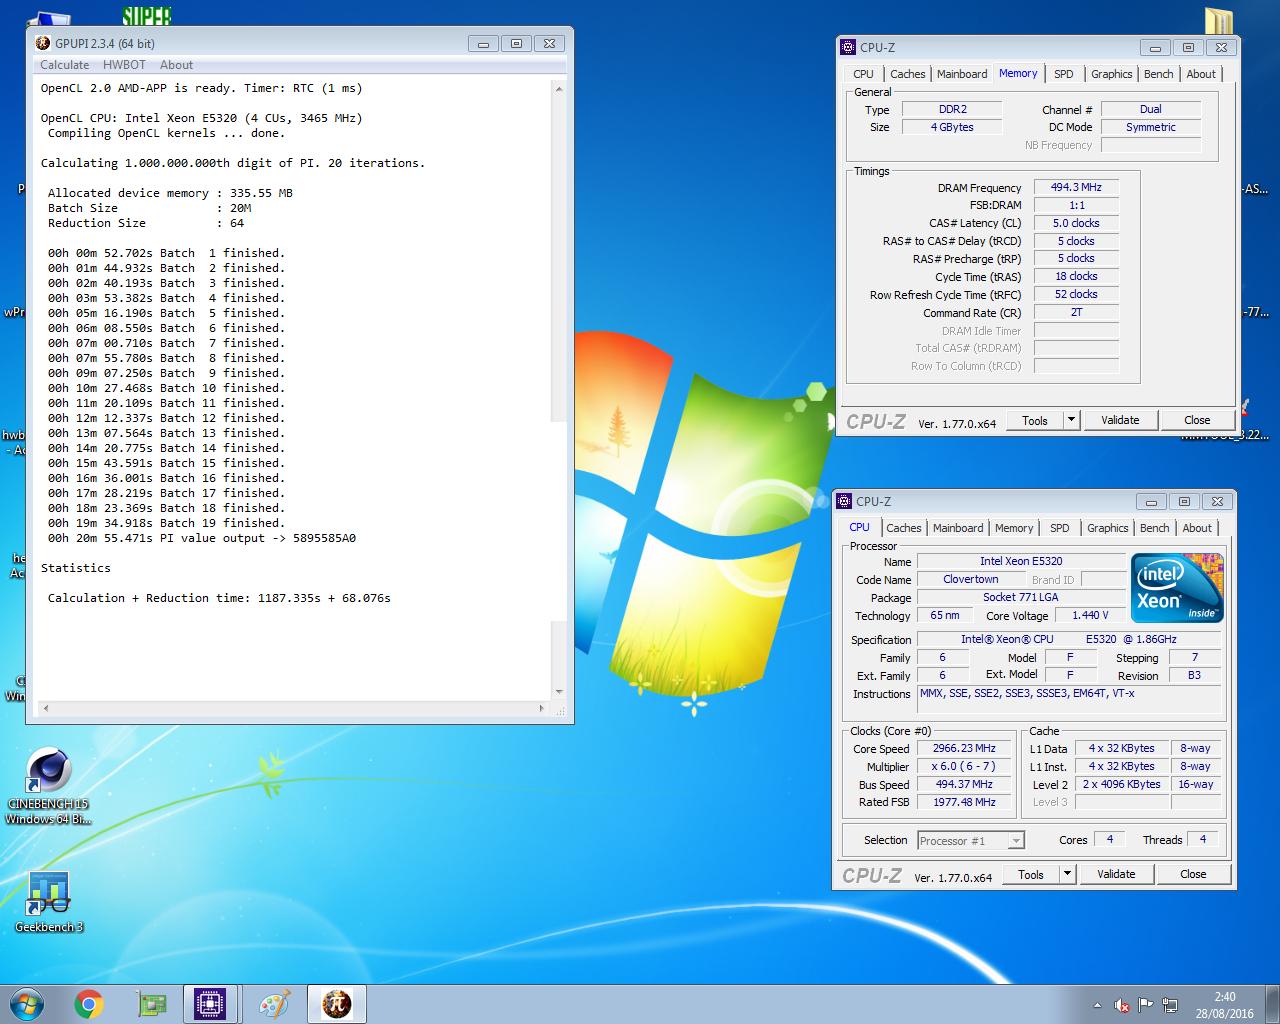
Task: Open Action Center flag in tray
Action: (x=1146, y=1005)
